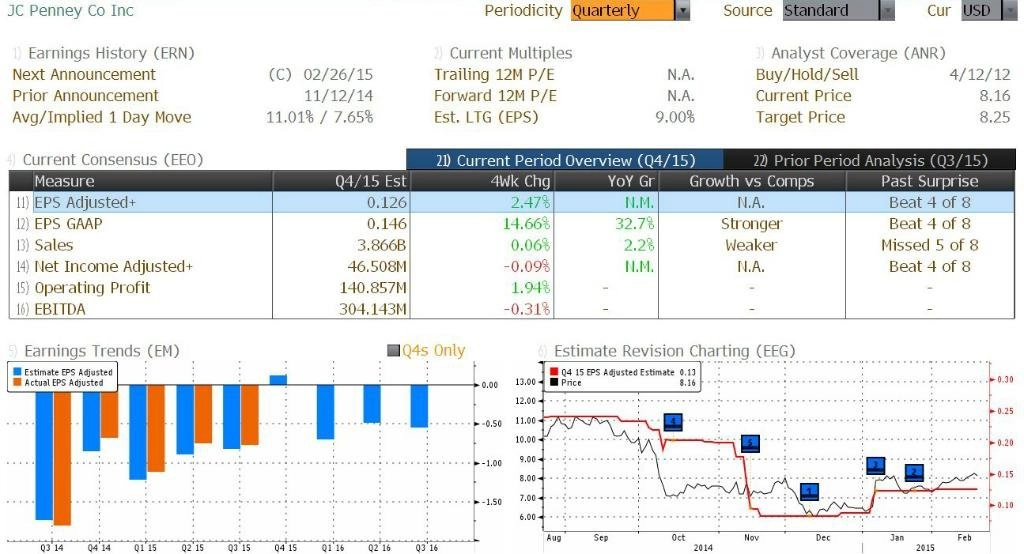
Task: Click the USD currency field
Action: pos(980,10)
